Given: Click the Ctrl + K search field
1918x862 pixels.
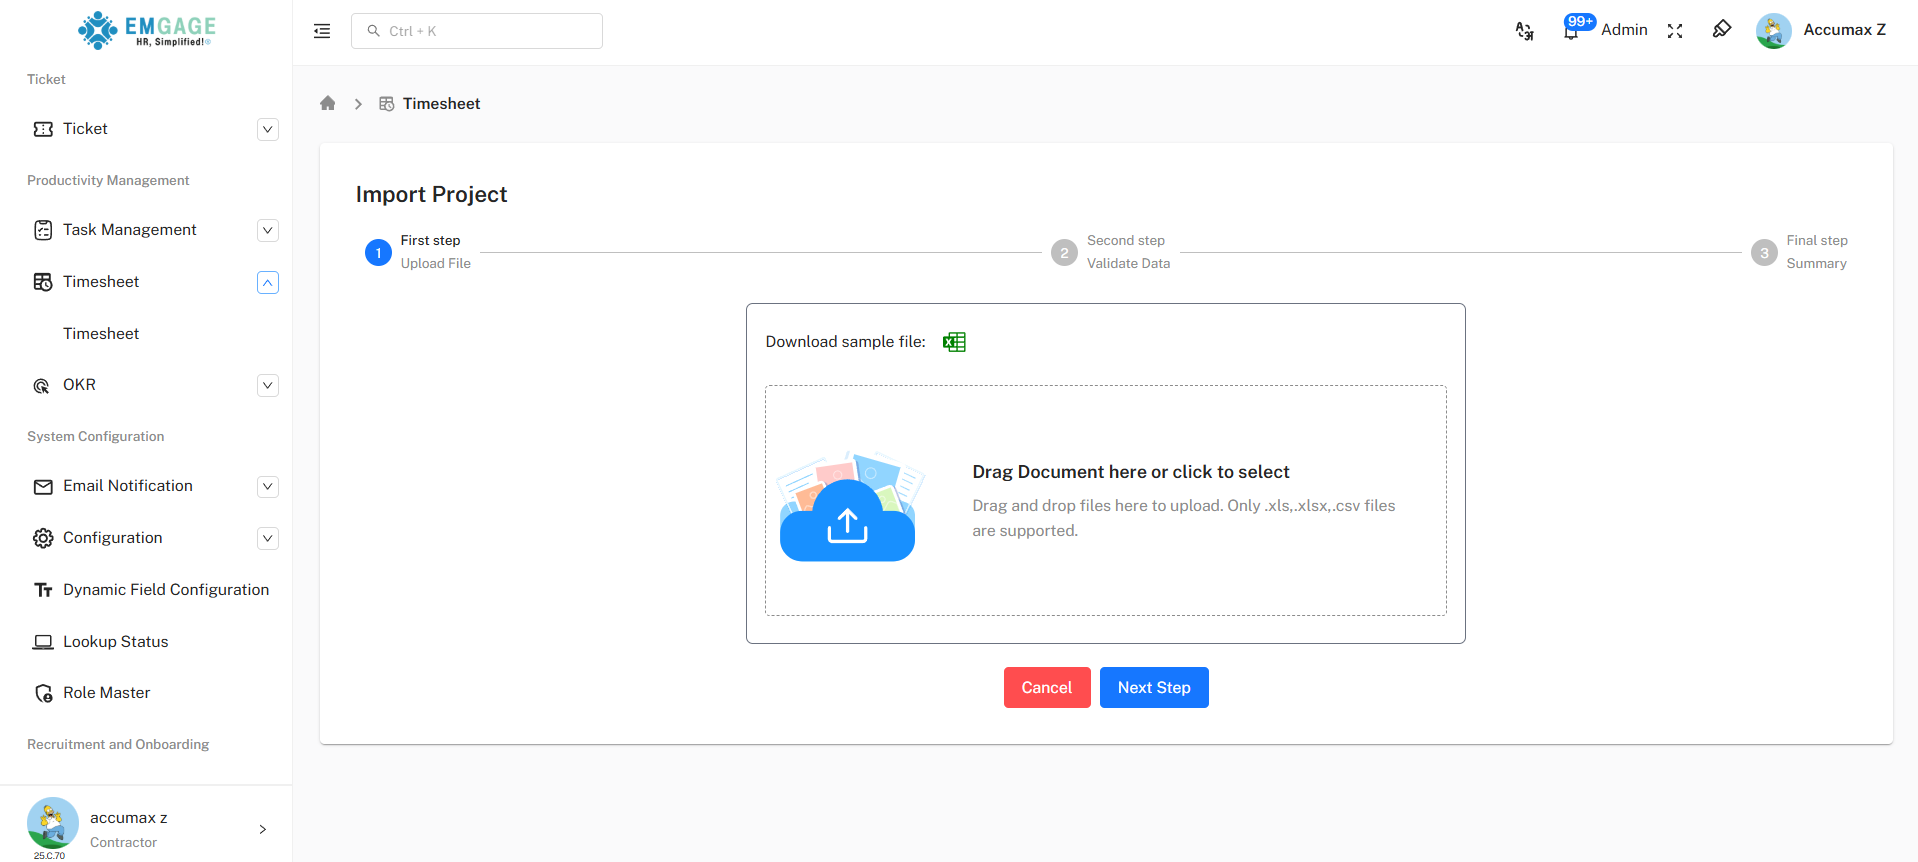Looking at the screenshot, I should point(477,31).
